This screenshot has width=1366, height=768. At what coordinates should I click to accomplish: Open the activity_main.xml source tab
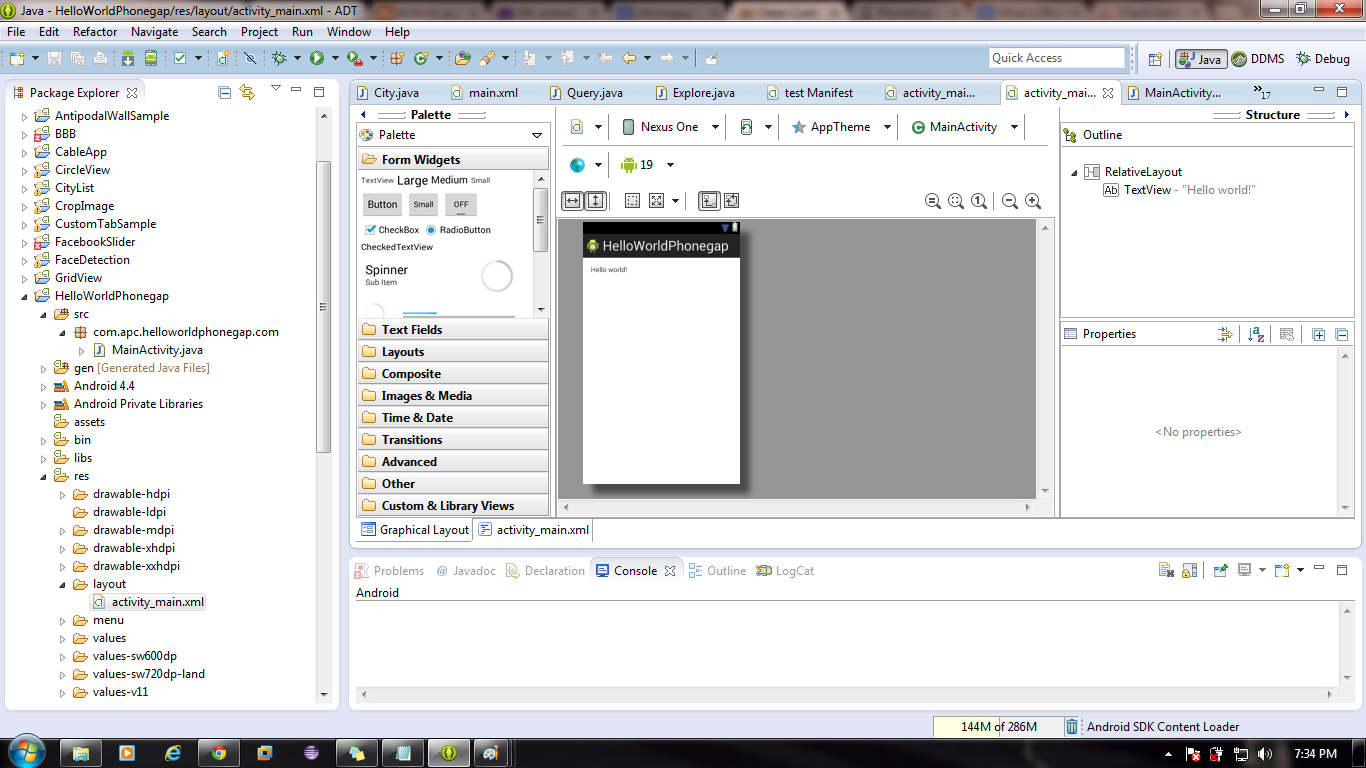tap(534, 530)
